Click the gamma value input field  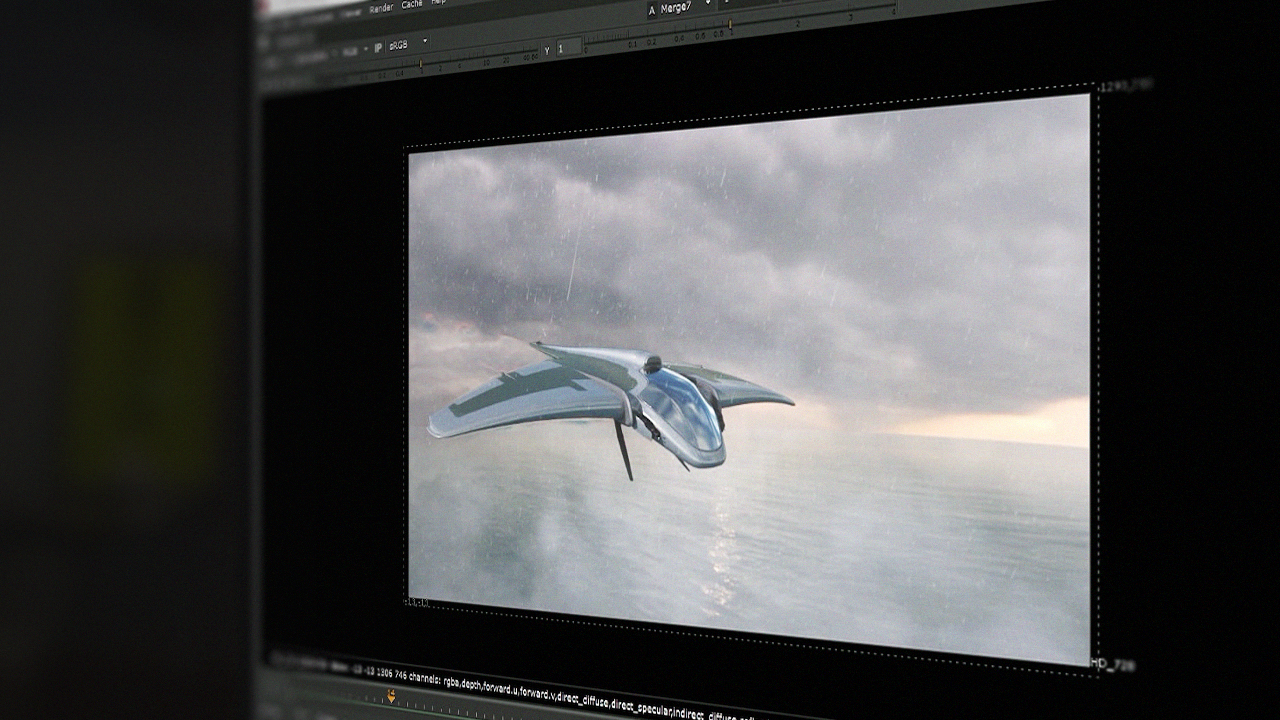[x=568, y=47]
